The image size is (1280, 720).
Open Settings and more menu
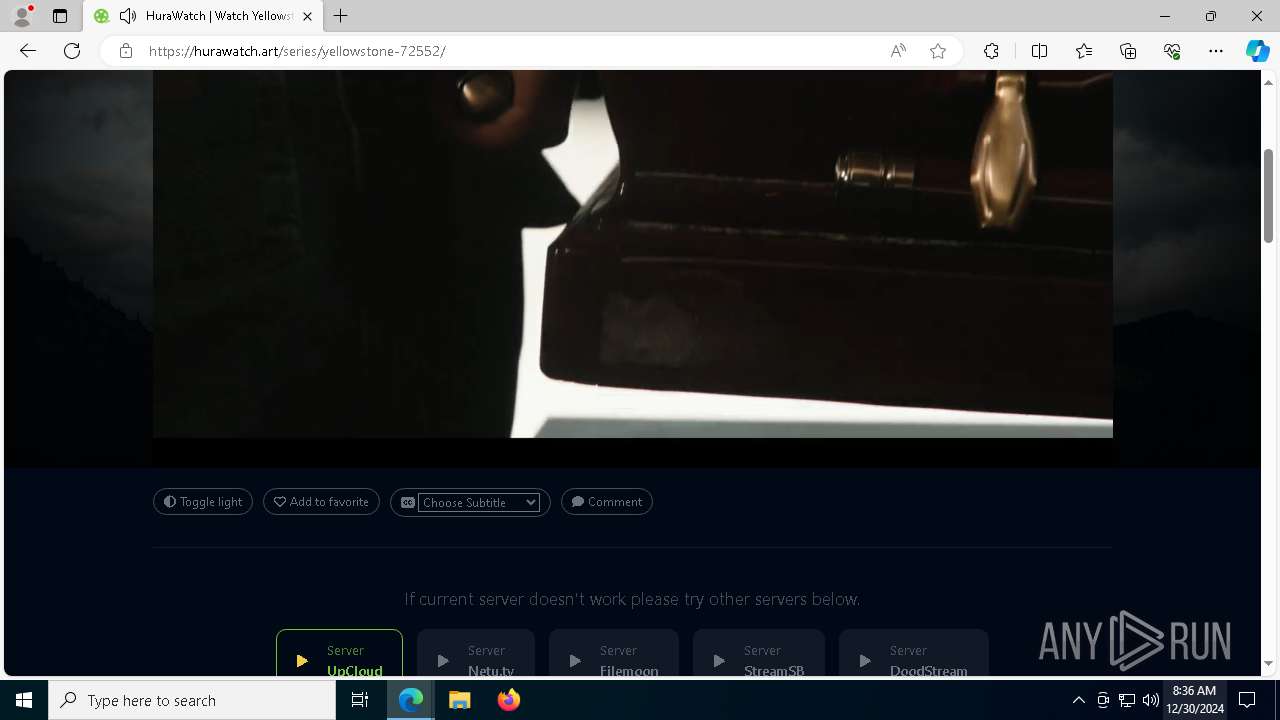click(x=1216, y=51)
